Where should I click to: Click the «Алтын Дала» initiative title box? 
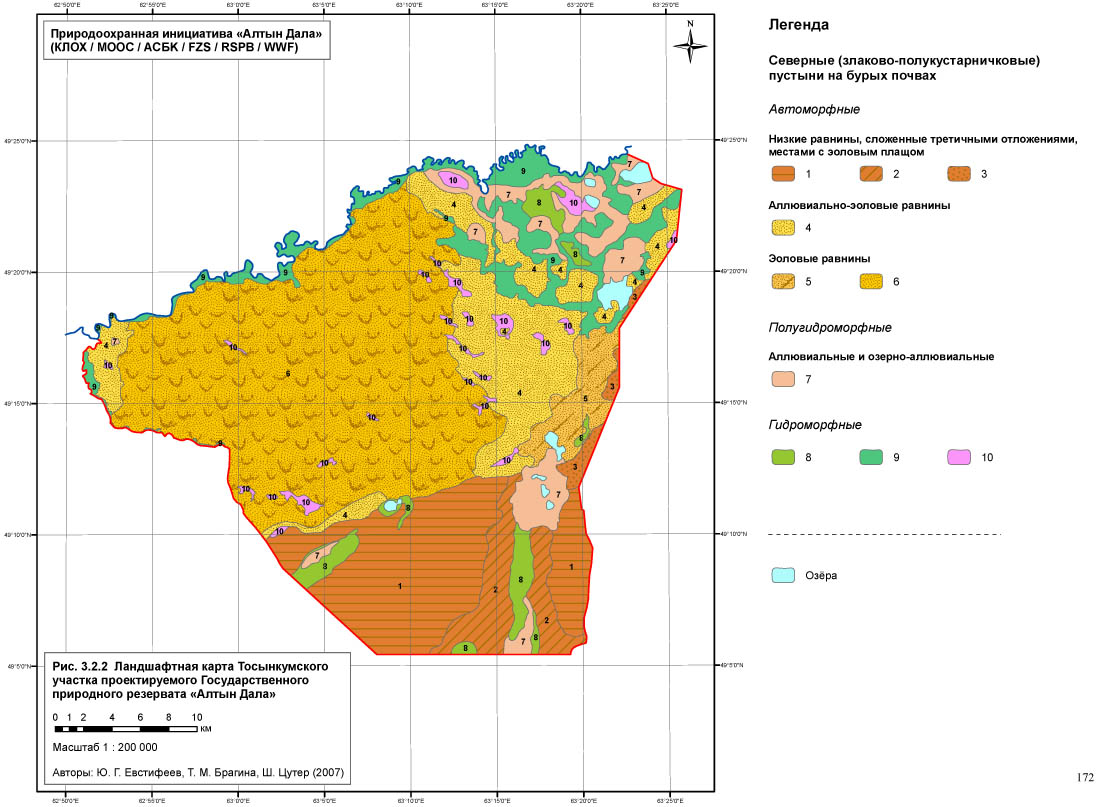[180, 40]
